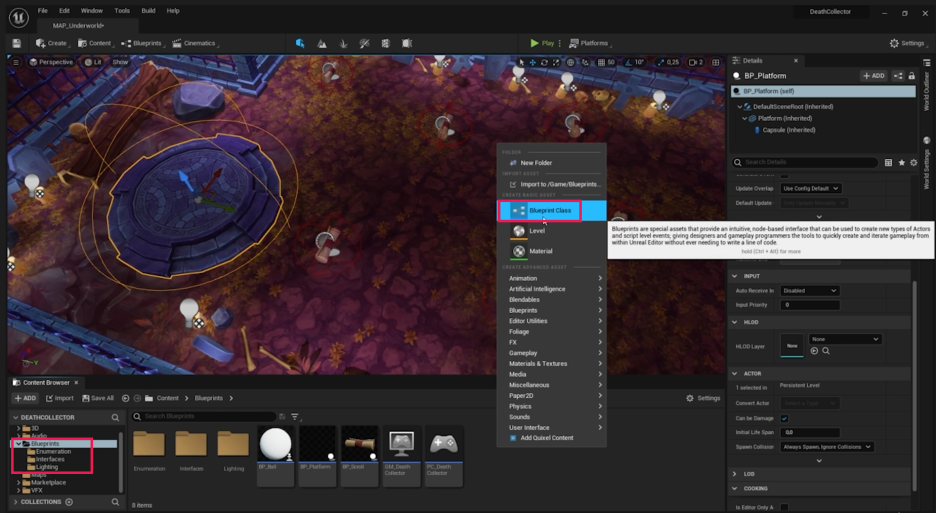Activate the Select mode icon in toolbar
Viewport: 936px width, 513px height.
click(300, 43)
